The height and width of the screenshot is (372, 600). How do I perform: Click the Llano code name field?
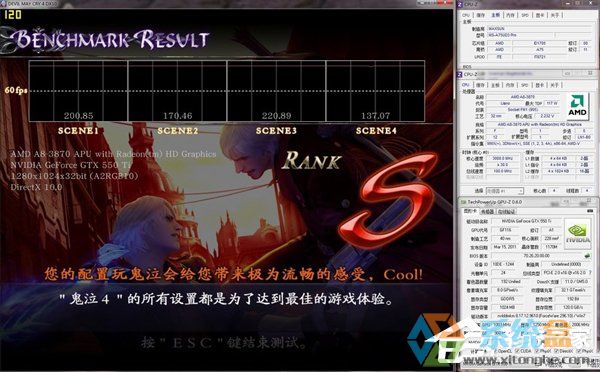[x=505, y=103]
